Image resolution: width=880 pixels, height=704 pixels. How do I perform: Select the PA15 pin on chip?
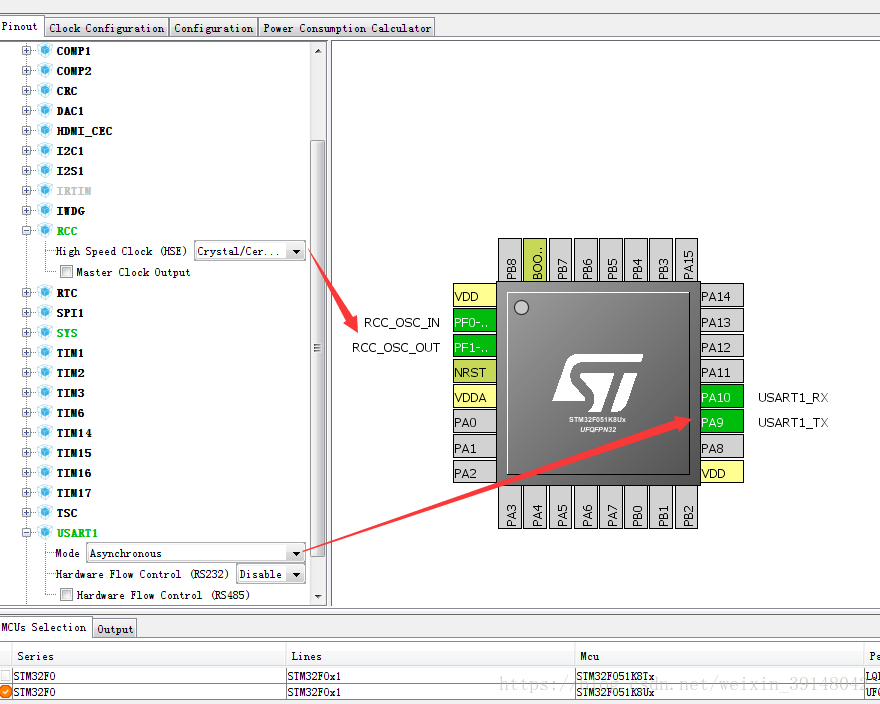pos(687,259)
